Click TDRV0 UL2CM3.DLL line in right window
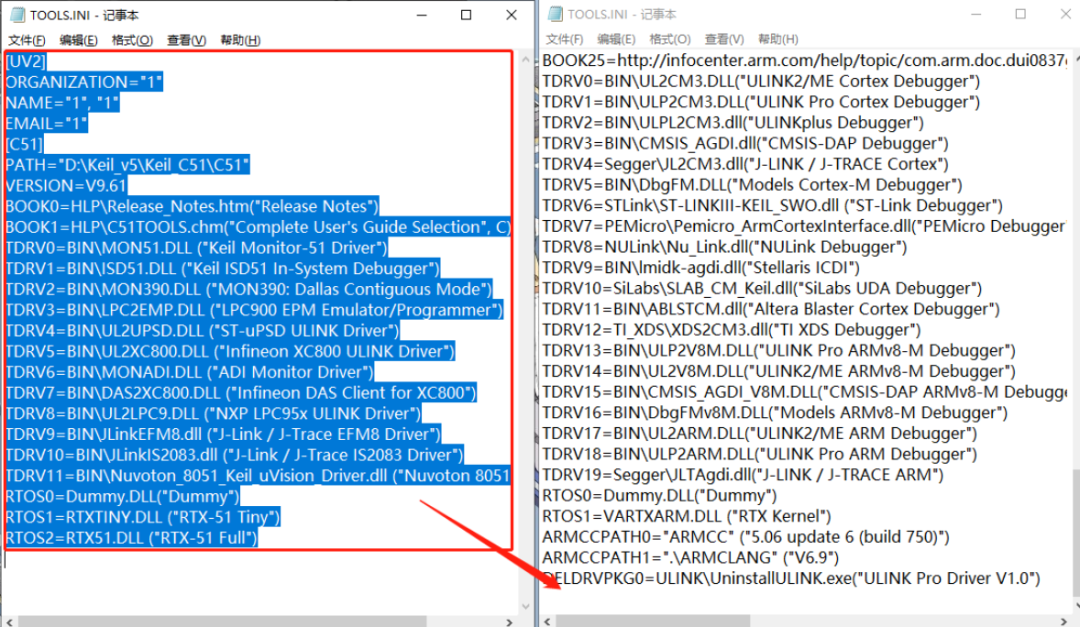Screen dimensions: 1080x627 pyautogui.click(x=761, y=81)
